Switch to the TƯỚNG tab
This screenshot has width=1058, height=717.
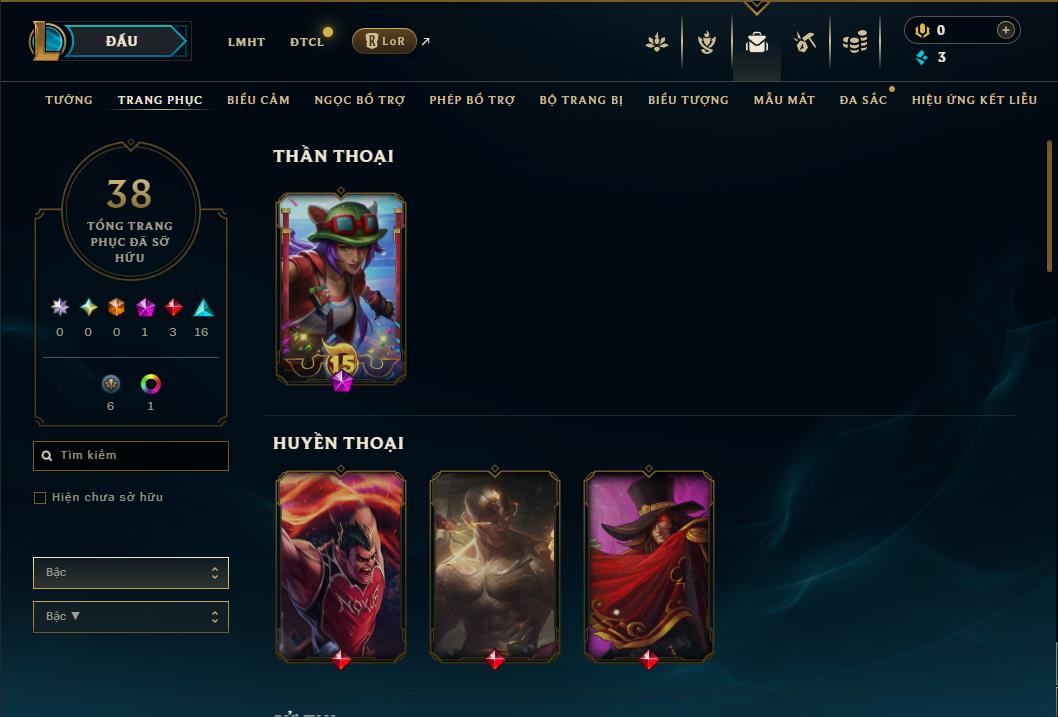[69, 100]
